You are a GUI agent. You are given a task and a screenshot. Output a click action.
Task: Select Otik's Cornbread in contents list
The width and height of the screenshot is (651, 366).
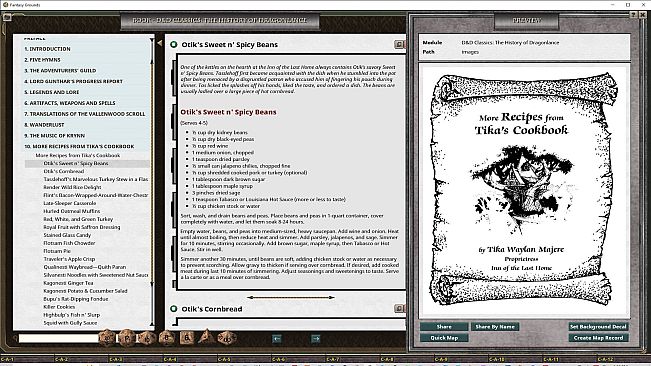[x=64, y=171]
